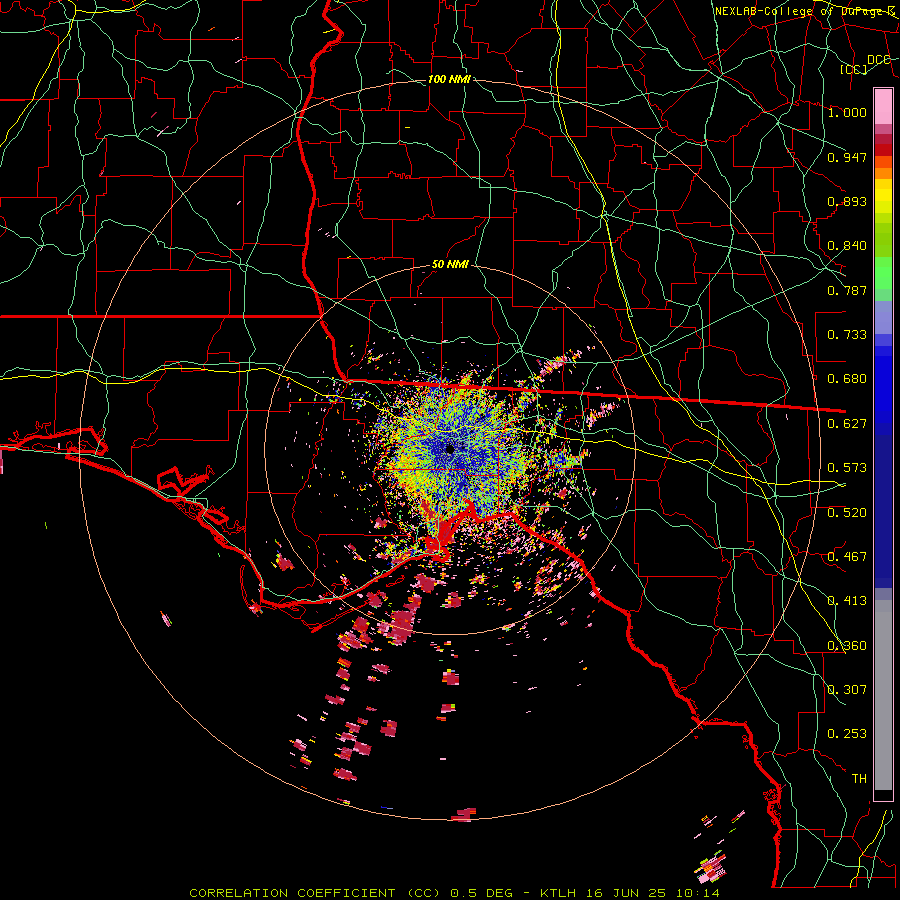Click the 0.573 scale value
The height and width of the screenshot is (900, 900).
847,468
